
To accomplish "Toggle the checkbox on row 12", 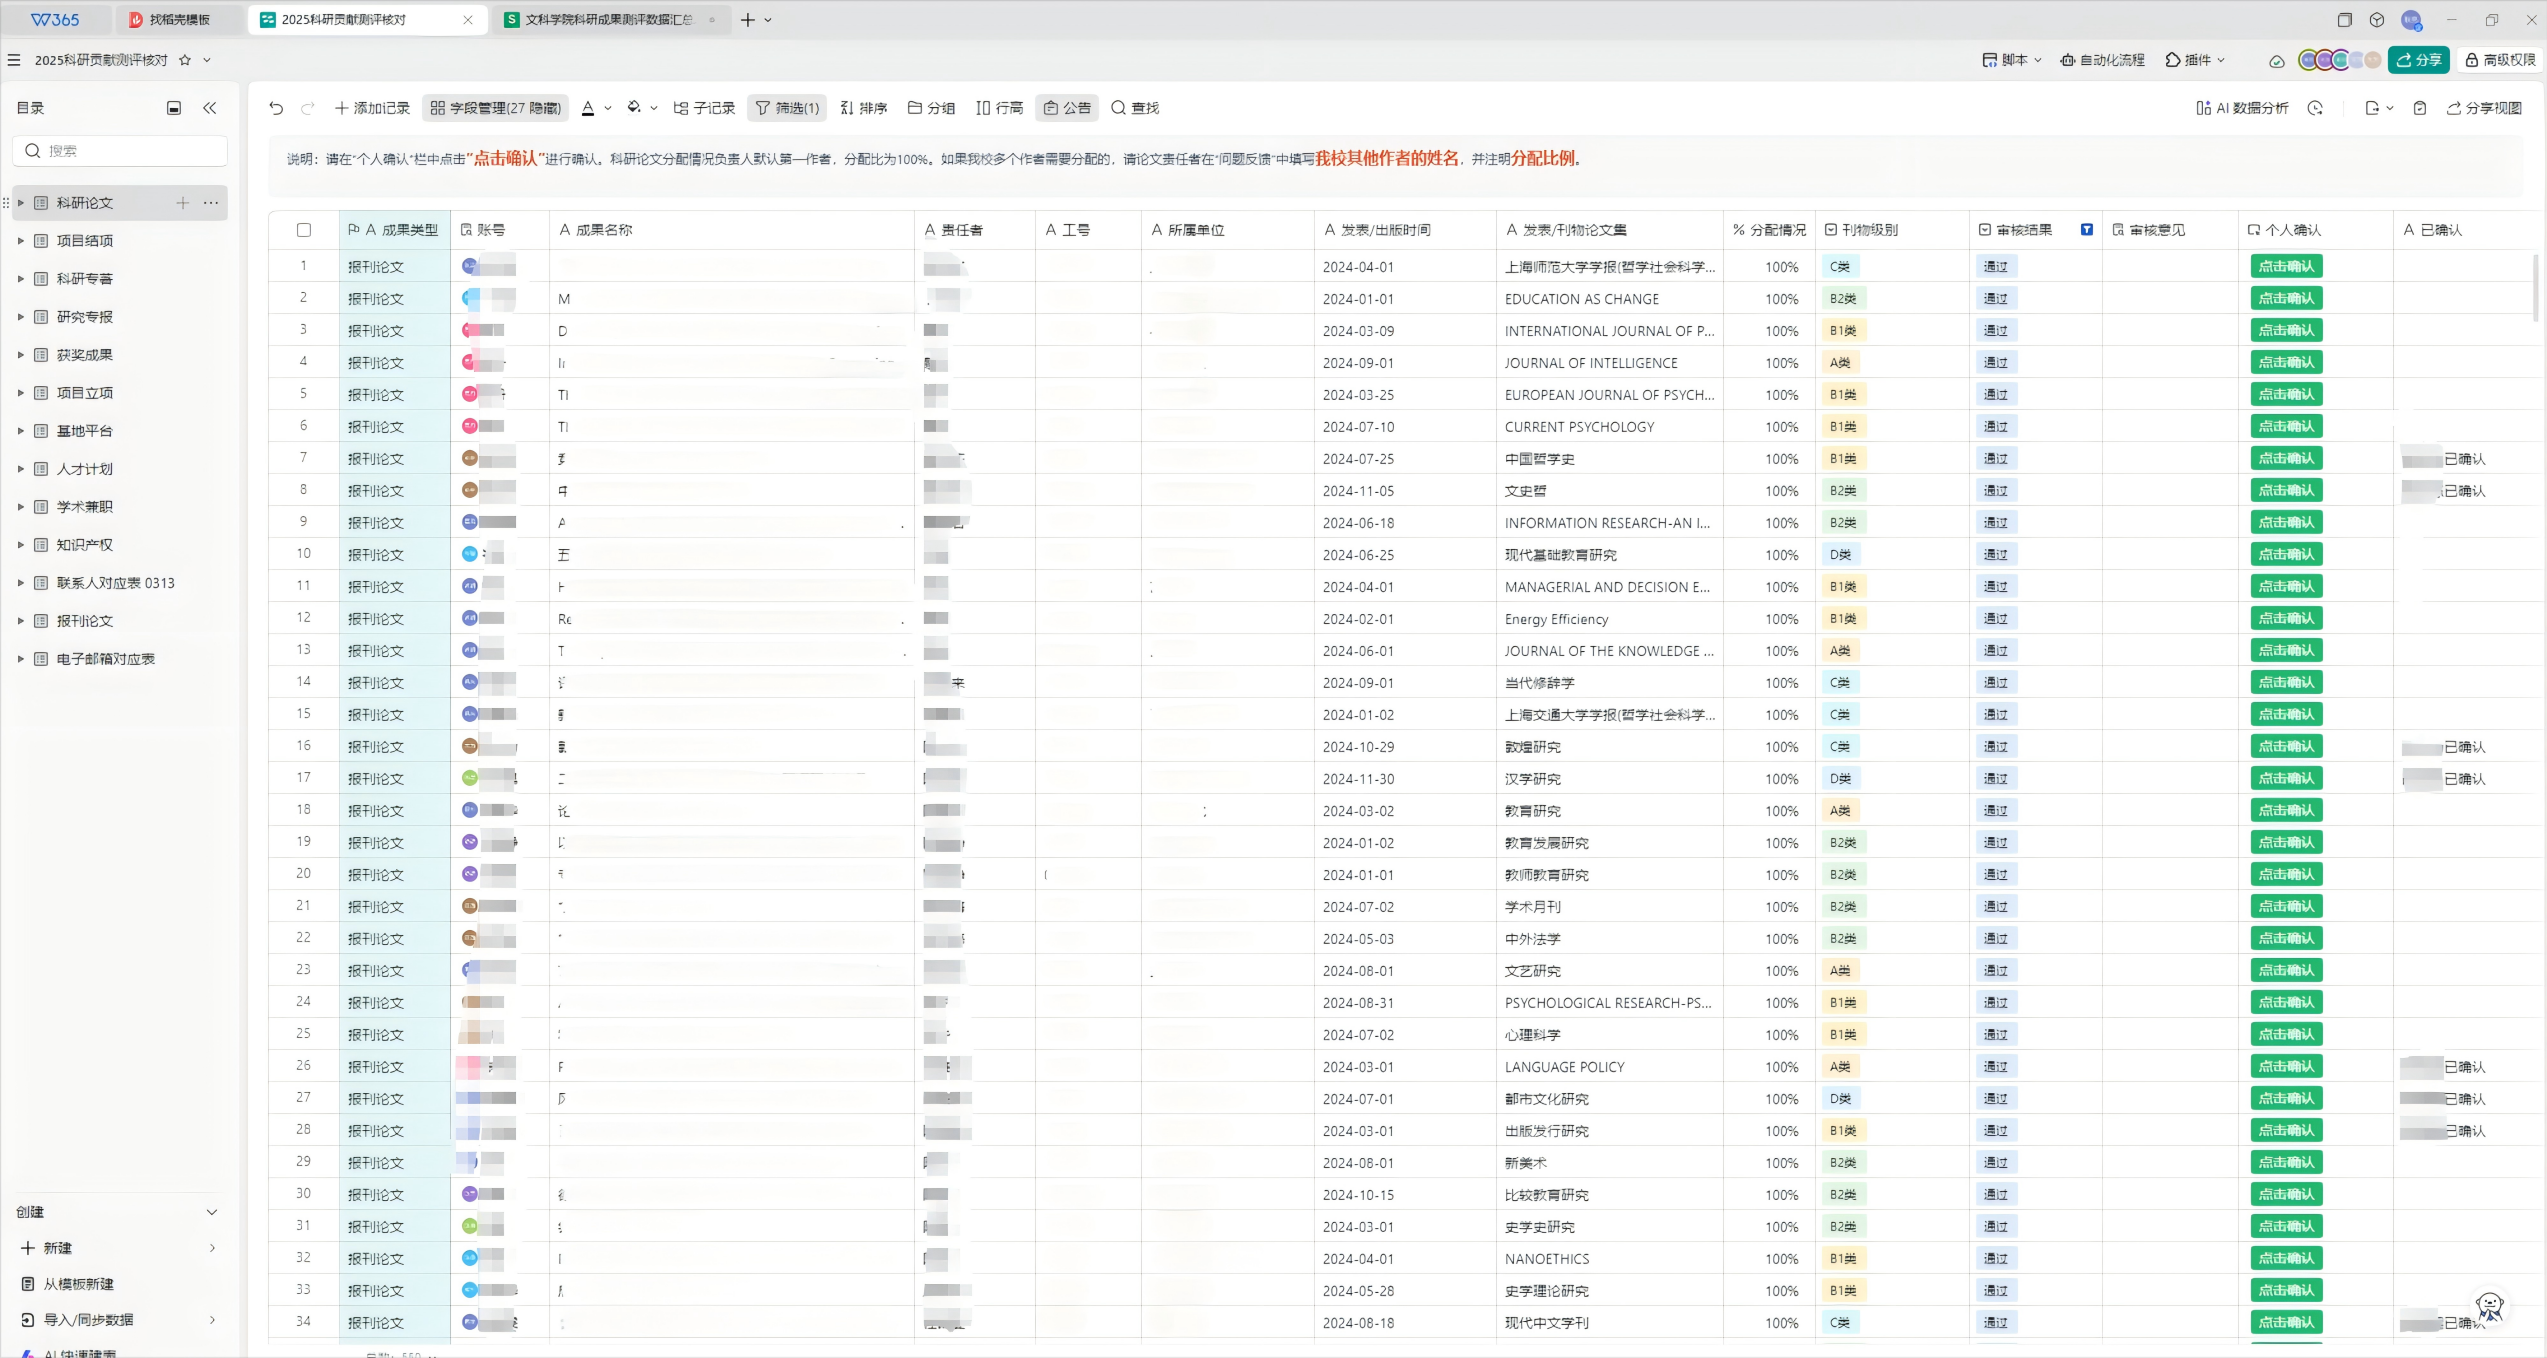I will point(304,618).
